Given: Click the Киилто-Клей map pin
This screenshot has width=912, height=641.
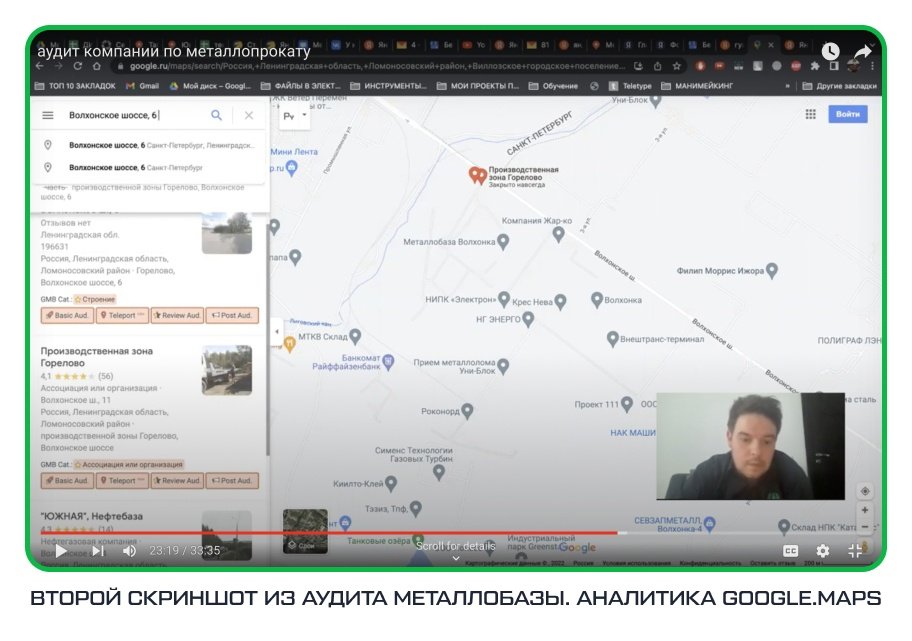Looking at the screenshot, I should pyautogui.click(x=391, y=483).
